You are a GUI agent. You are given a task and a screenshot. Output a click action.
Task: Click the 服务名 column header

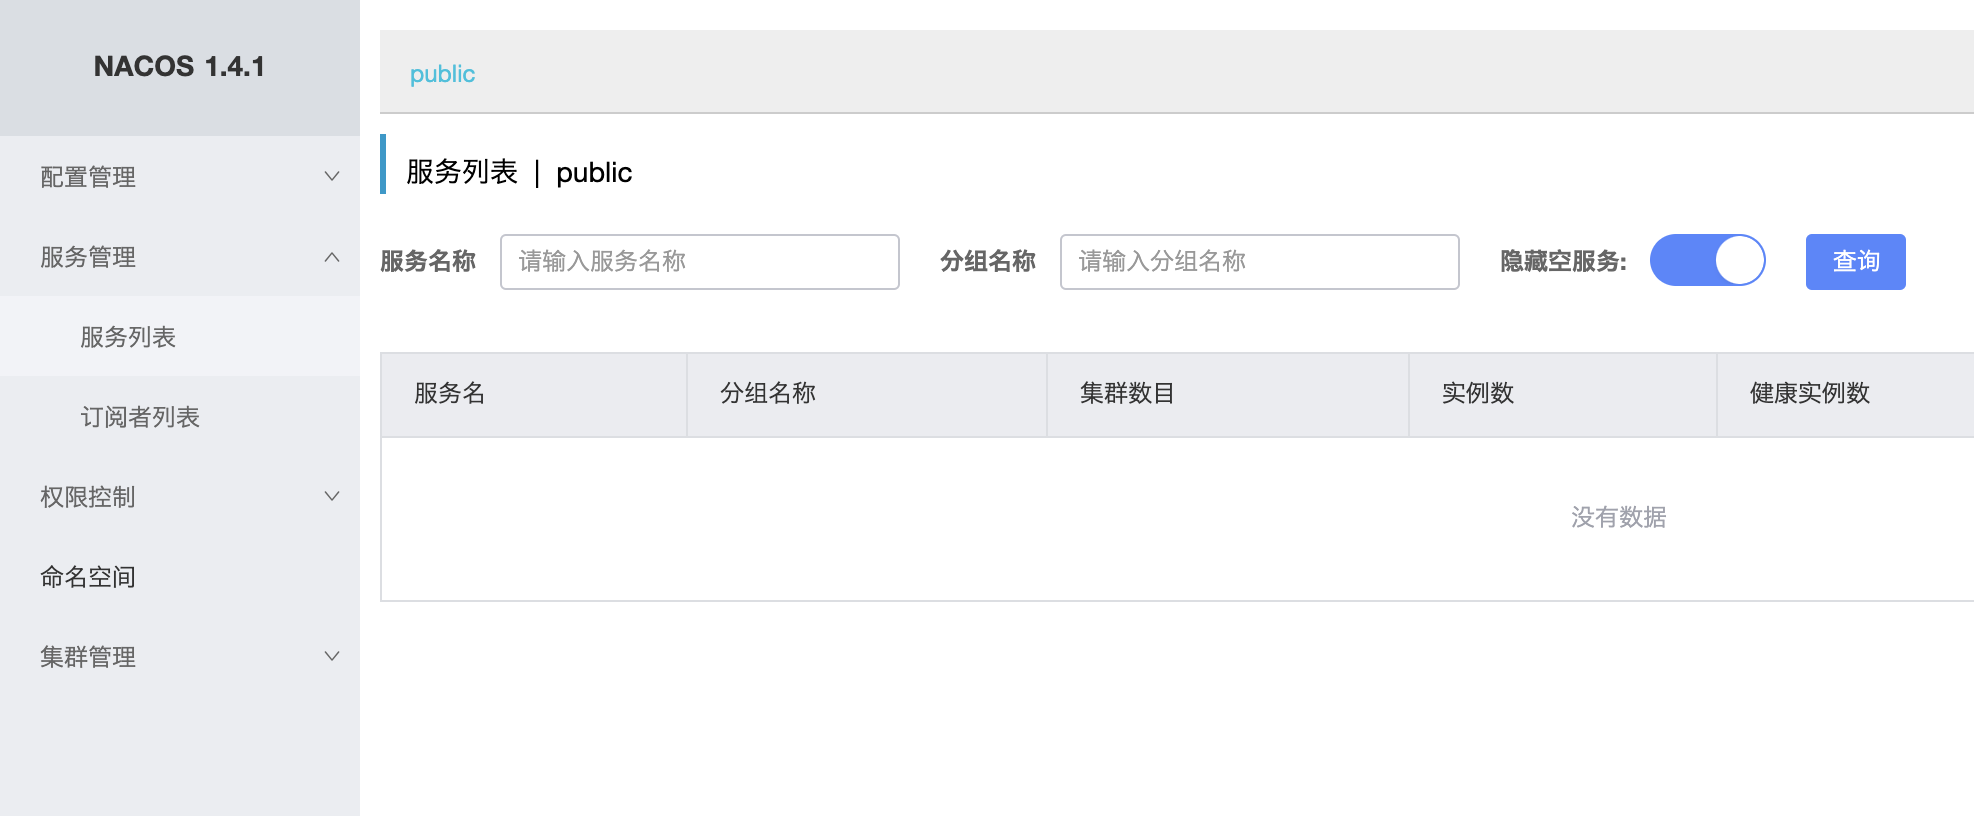pos(450,394)
